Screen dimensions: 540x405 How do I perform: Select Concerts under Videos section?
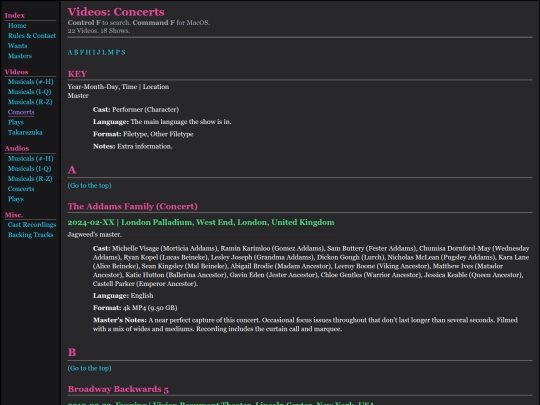(21, 112)
